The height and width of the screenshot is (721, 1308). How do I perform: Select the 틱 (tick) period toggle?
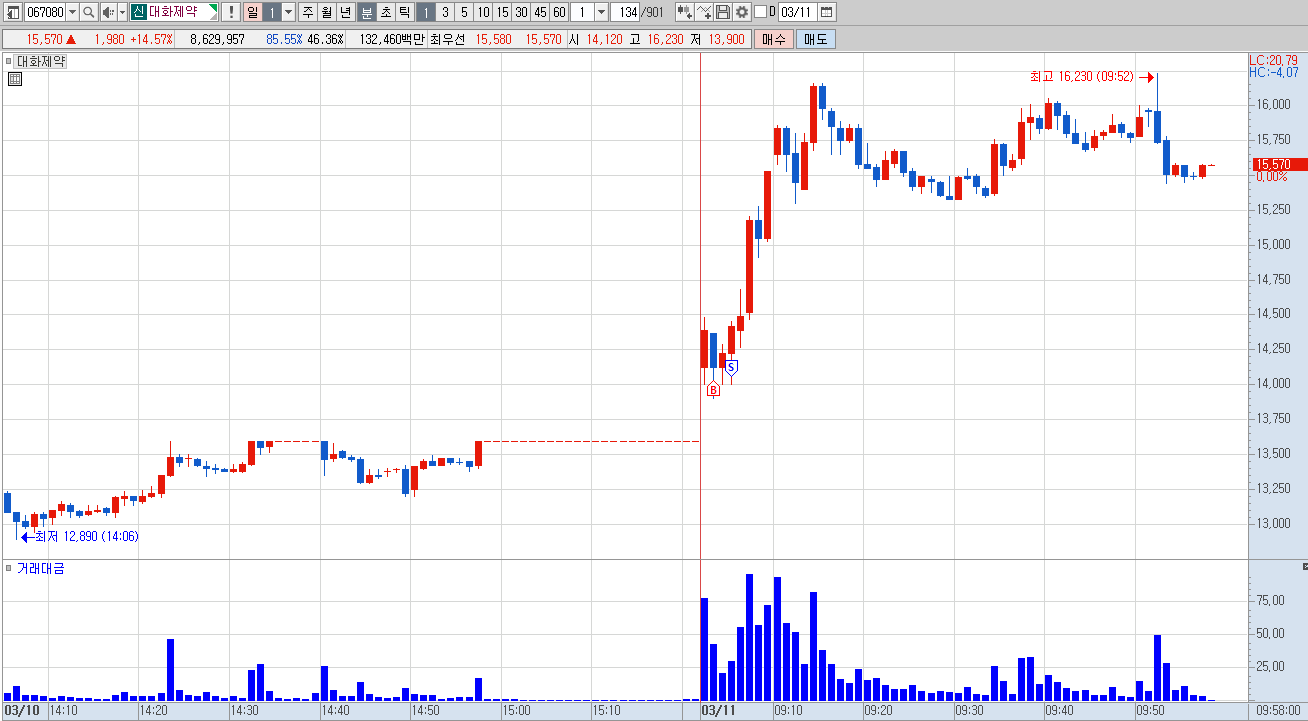point(404,12)
